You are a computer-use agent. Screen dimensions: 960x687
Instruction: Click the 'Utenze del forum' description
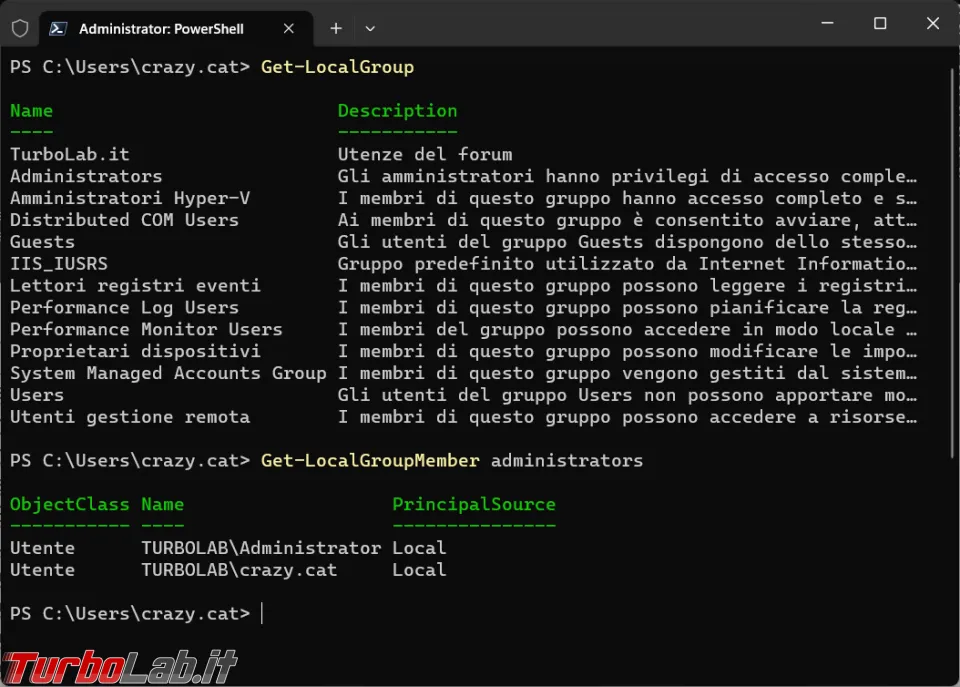pyautogui.click(x=425, y=154)
